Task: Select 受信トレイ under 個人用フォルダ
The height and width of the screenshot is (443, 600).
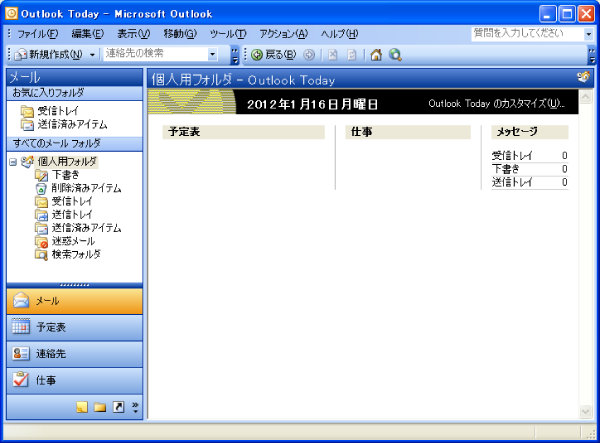Action: (72, 201)
